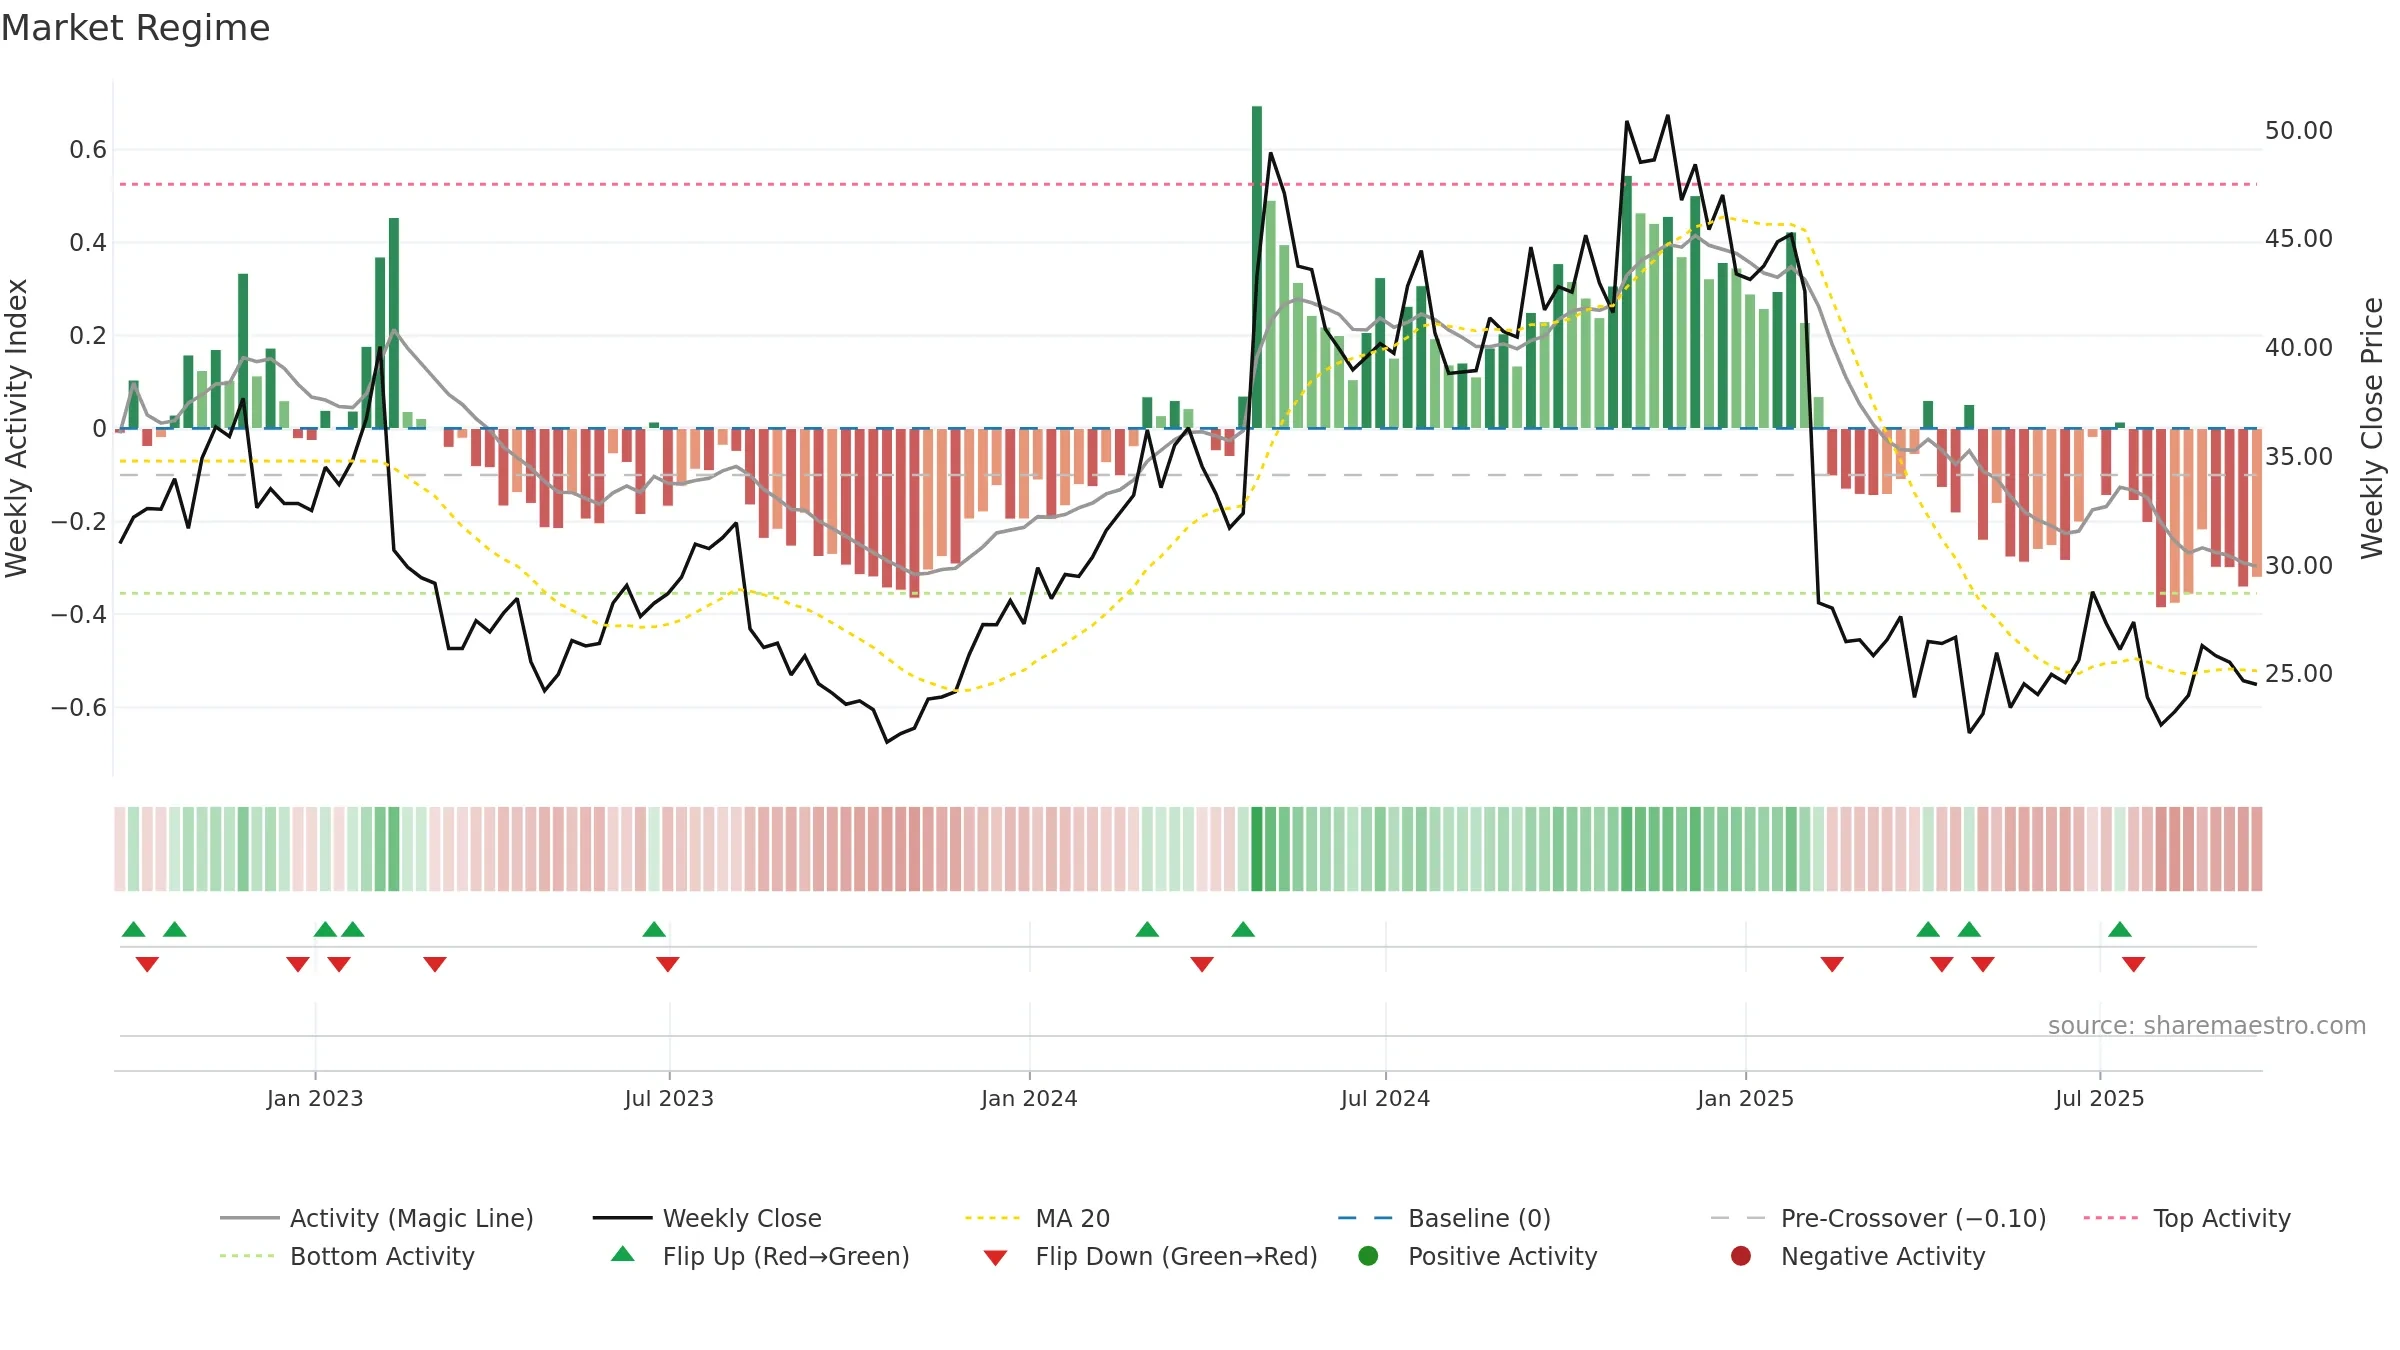Click the Jan 2024 axis label
This screenshot has height=1350, width=2400.
pos(1029,1098)
